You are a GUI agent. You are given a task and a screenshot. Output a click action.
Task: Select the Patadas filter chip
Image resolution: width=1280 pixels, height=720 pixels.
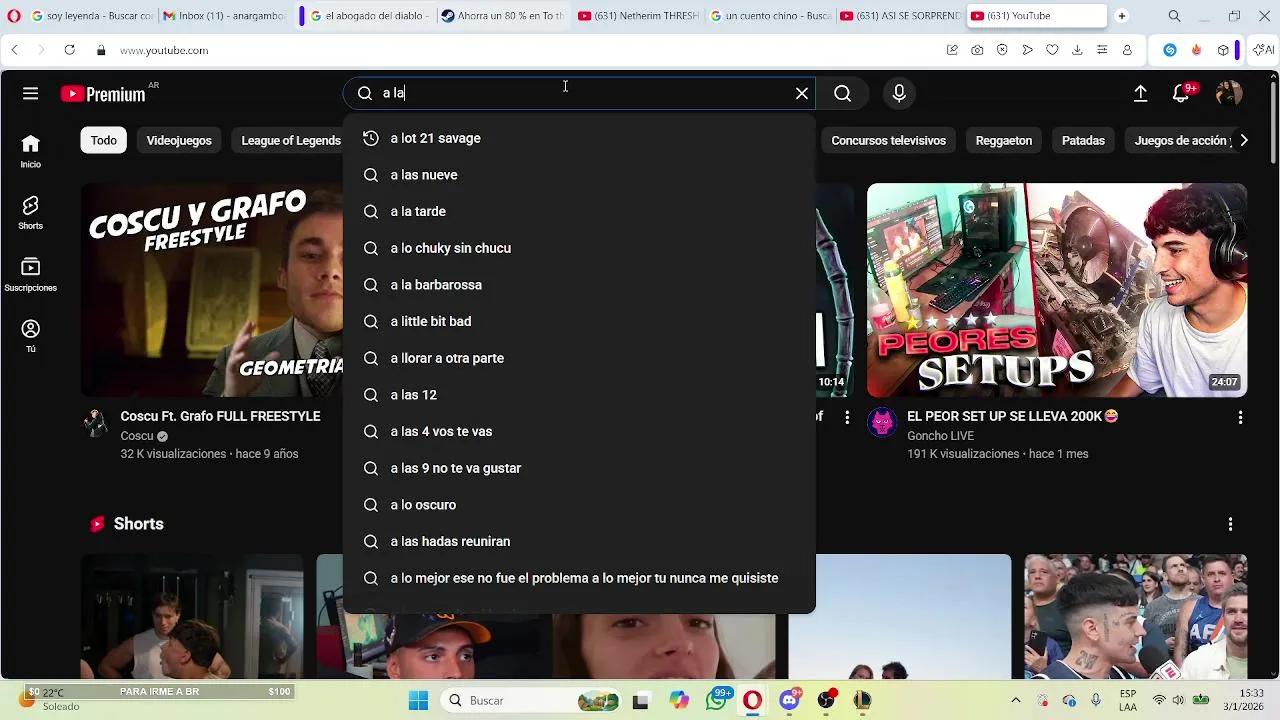point(1083,140)
